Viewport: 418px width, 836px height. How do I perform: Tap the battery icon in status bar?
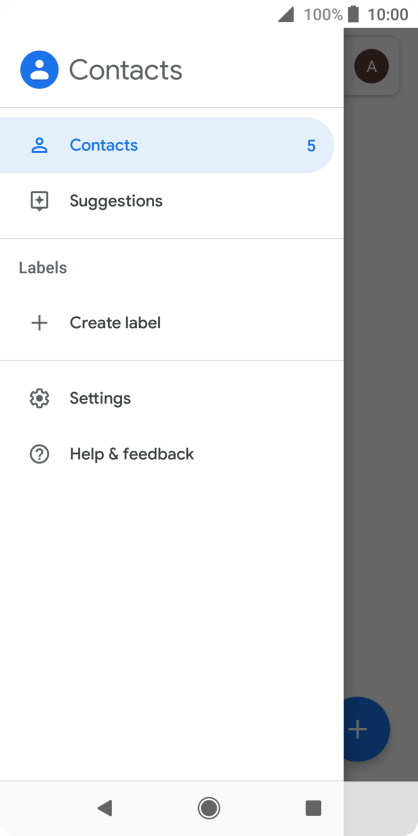coord(353,14)
